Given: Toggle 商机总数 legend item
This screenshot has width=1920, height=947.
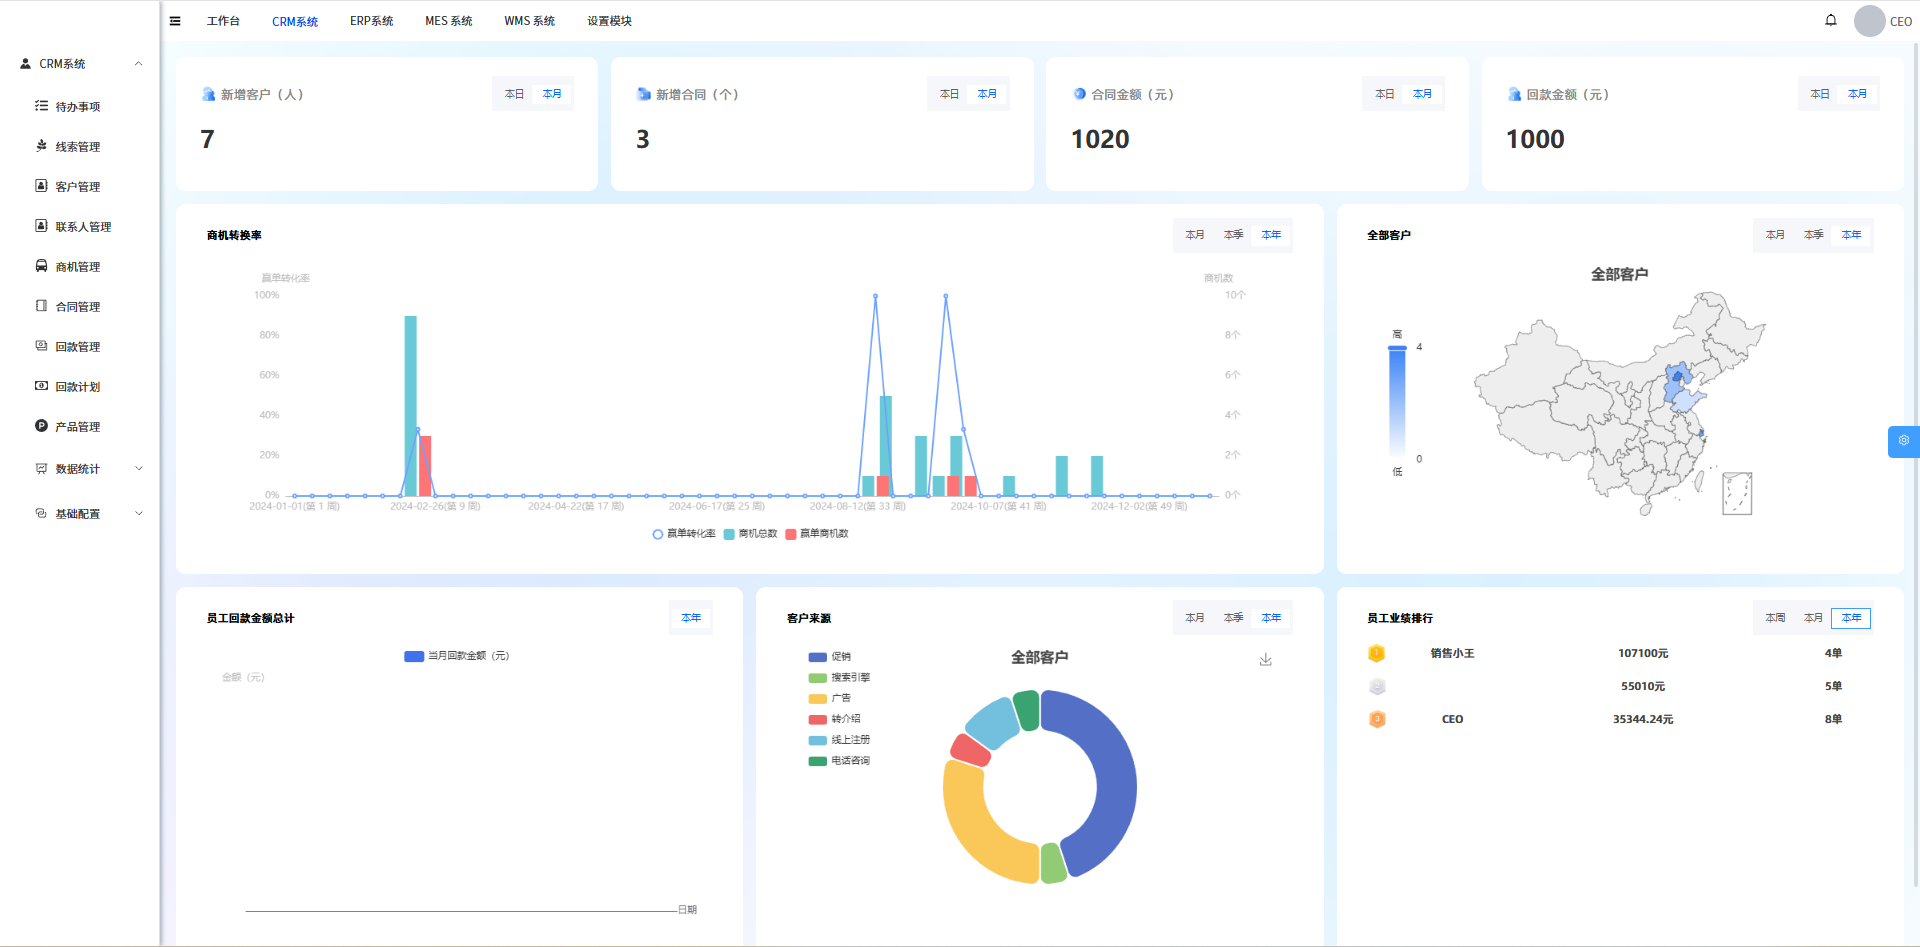Looking at the screenshot, I should click(751, 534).
